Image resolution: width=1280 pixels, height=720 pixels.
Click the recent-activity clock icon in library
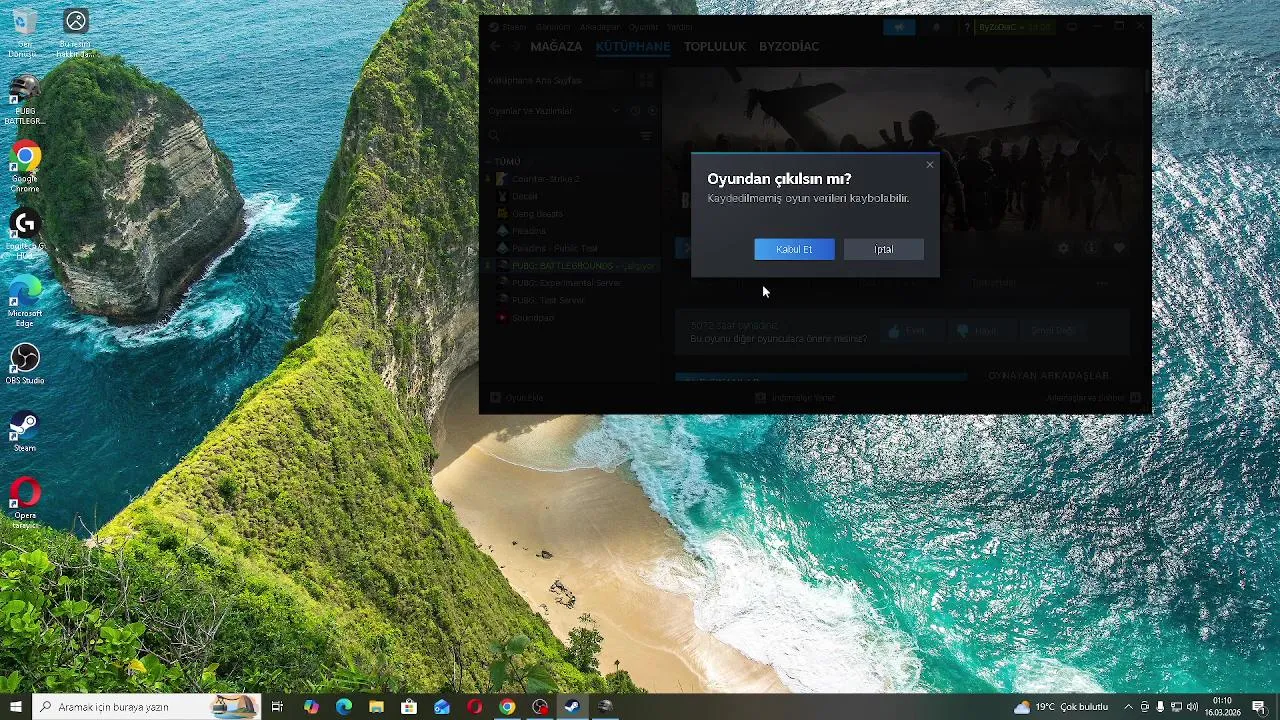pyautogui.click(x=635, y=111)
